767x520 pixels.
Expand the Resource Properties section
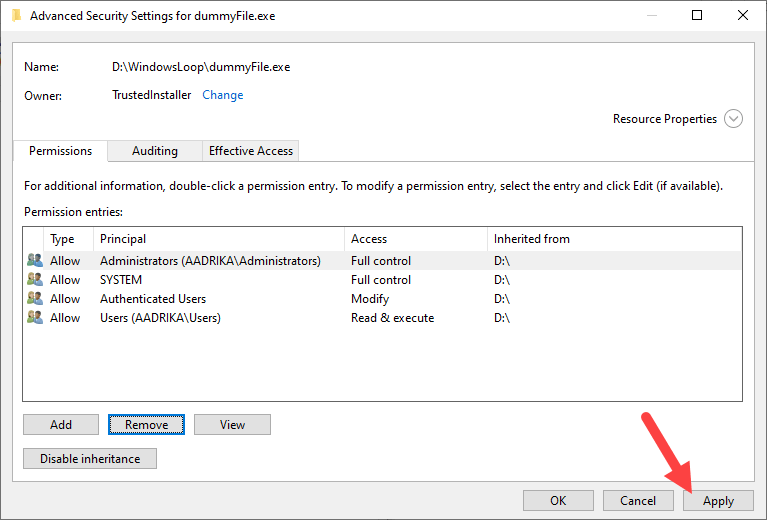(733, 119)
